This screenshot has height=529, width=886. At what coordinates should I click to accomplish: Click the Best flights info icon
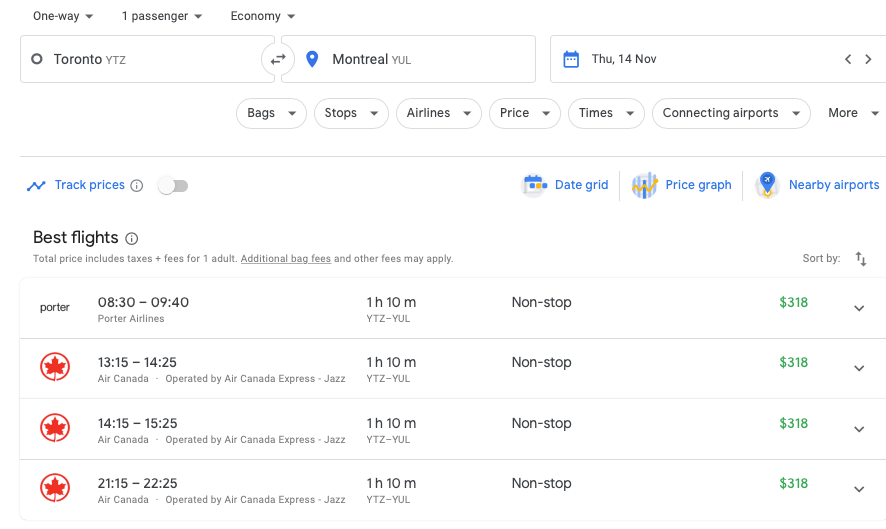coord(132,239)
